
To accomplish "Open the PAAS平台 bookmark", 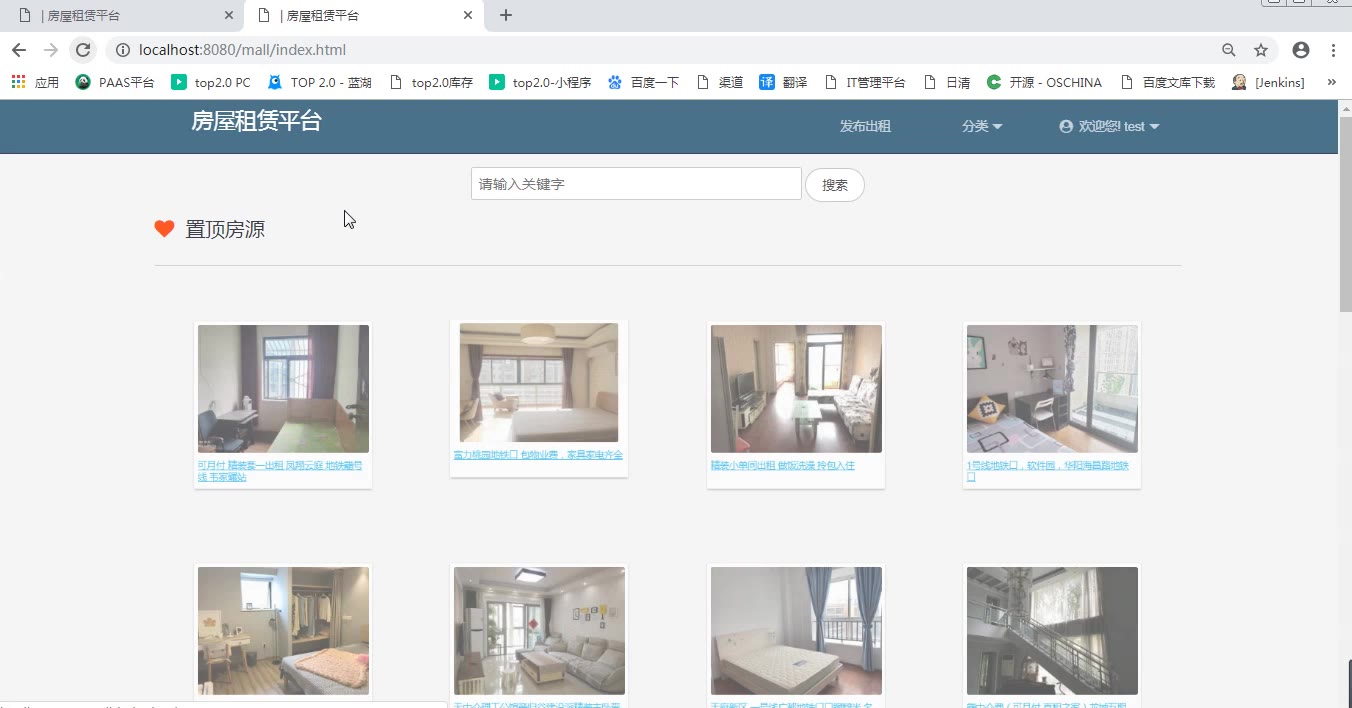I will click(115, 82).
